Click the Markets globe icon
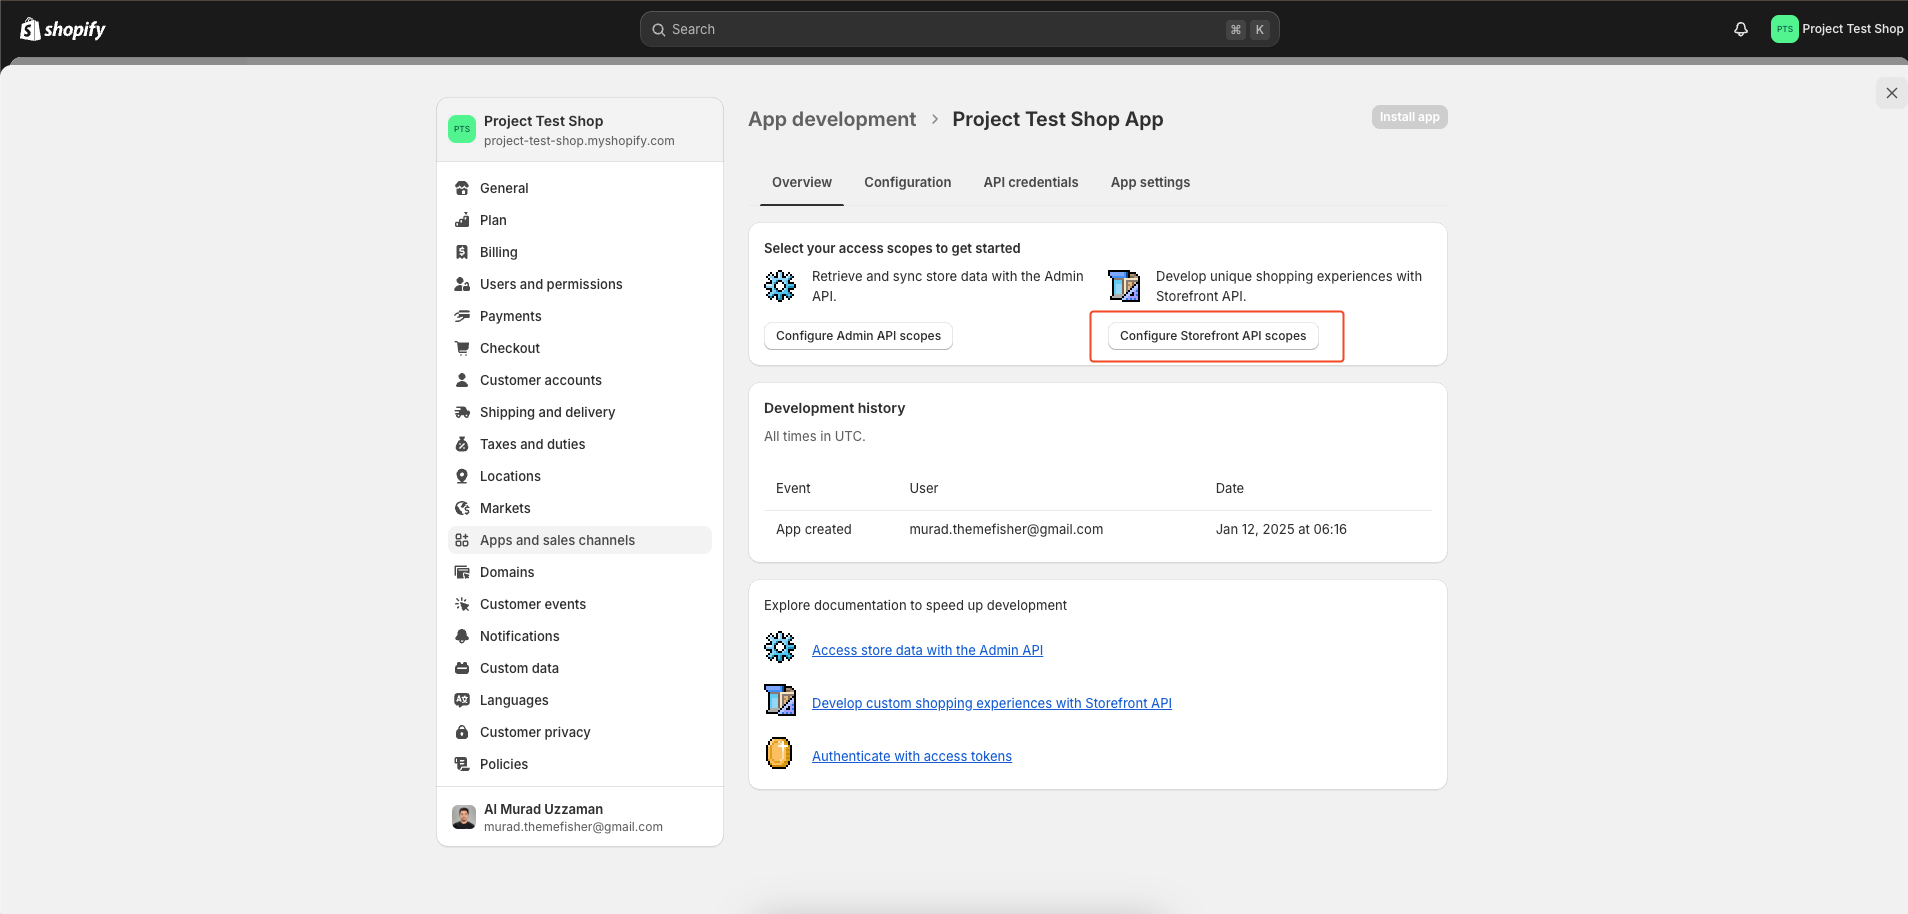Image resolution: width=1908 pixels, height=914 pixels. click(462, 508)
